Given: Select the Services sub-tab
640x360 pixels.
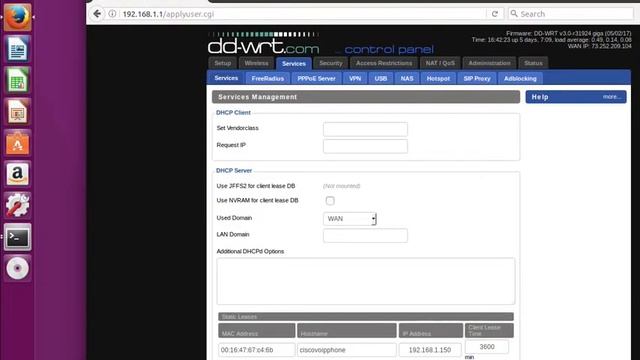Looking at the screenshot, I should (x=226, y=78).
